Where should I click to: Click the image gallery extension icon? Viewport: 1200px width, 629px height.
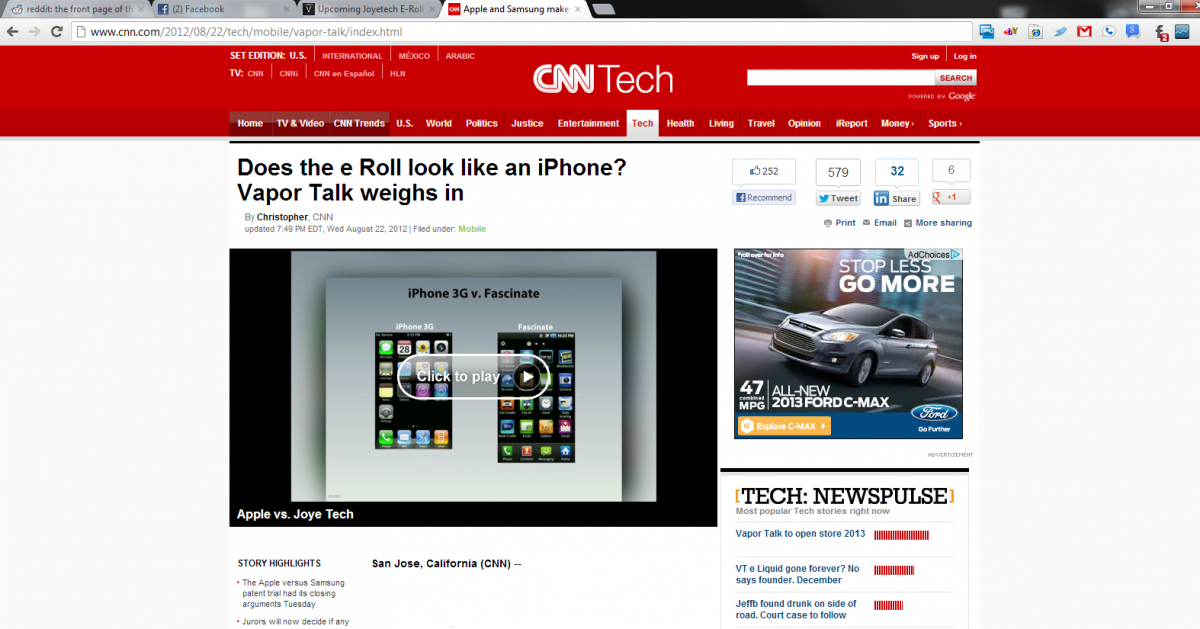pyautogui.click(x=987, y=32)
